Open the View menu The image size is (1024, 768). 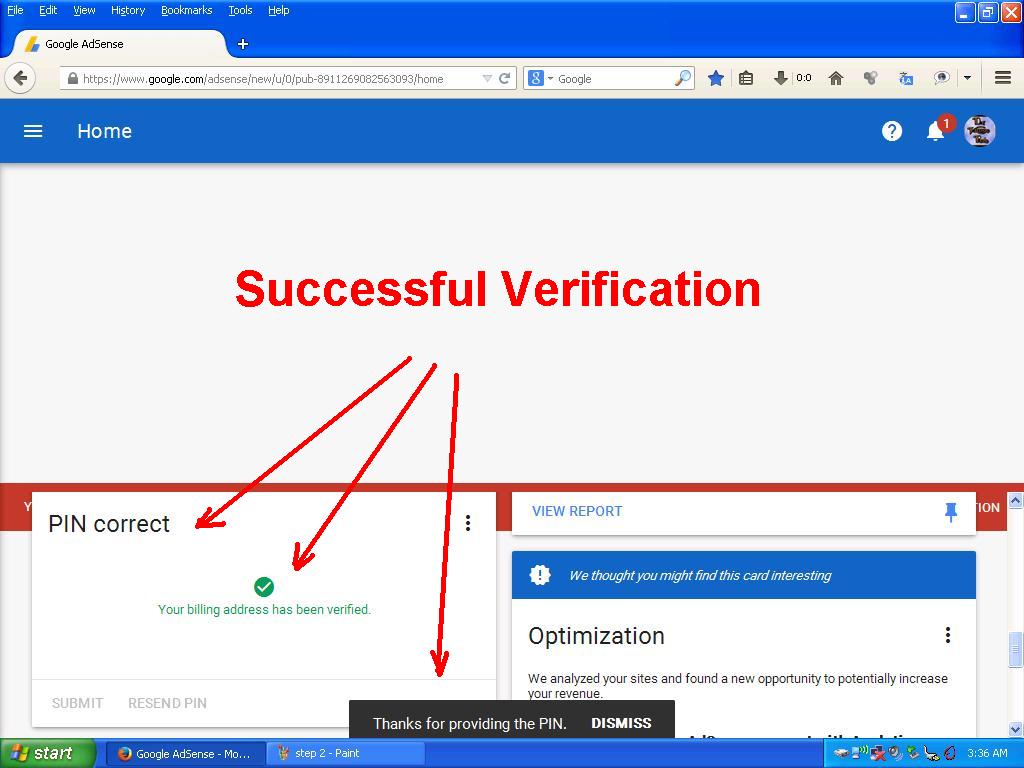[x=84, y=10]
